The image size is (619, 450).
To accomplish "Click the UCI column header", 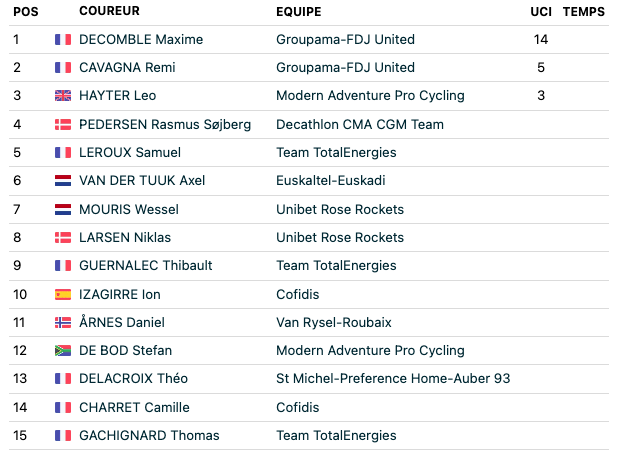I will pos(541,11).
